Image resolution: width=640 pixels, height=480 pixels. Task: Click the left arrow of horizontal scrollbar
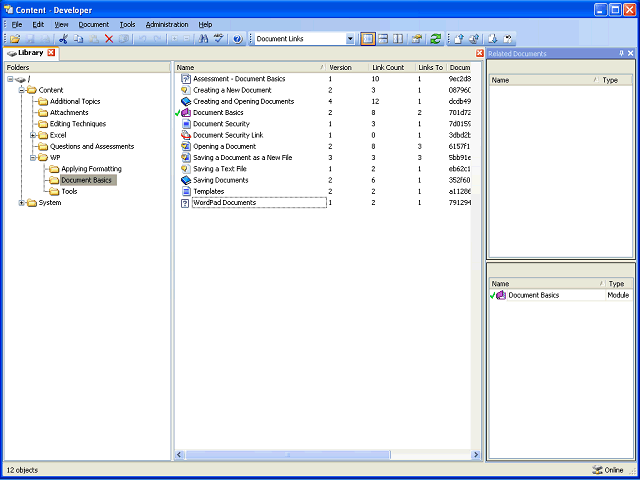(180, 454)
